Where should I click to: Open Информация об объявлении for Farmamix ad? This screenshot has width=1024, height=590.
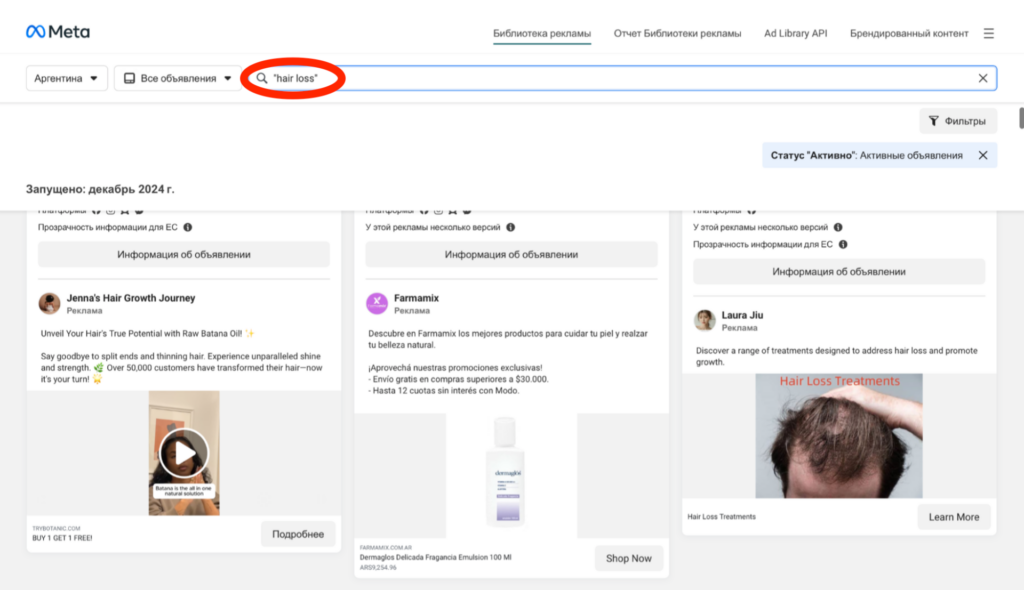coord(511,254)
